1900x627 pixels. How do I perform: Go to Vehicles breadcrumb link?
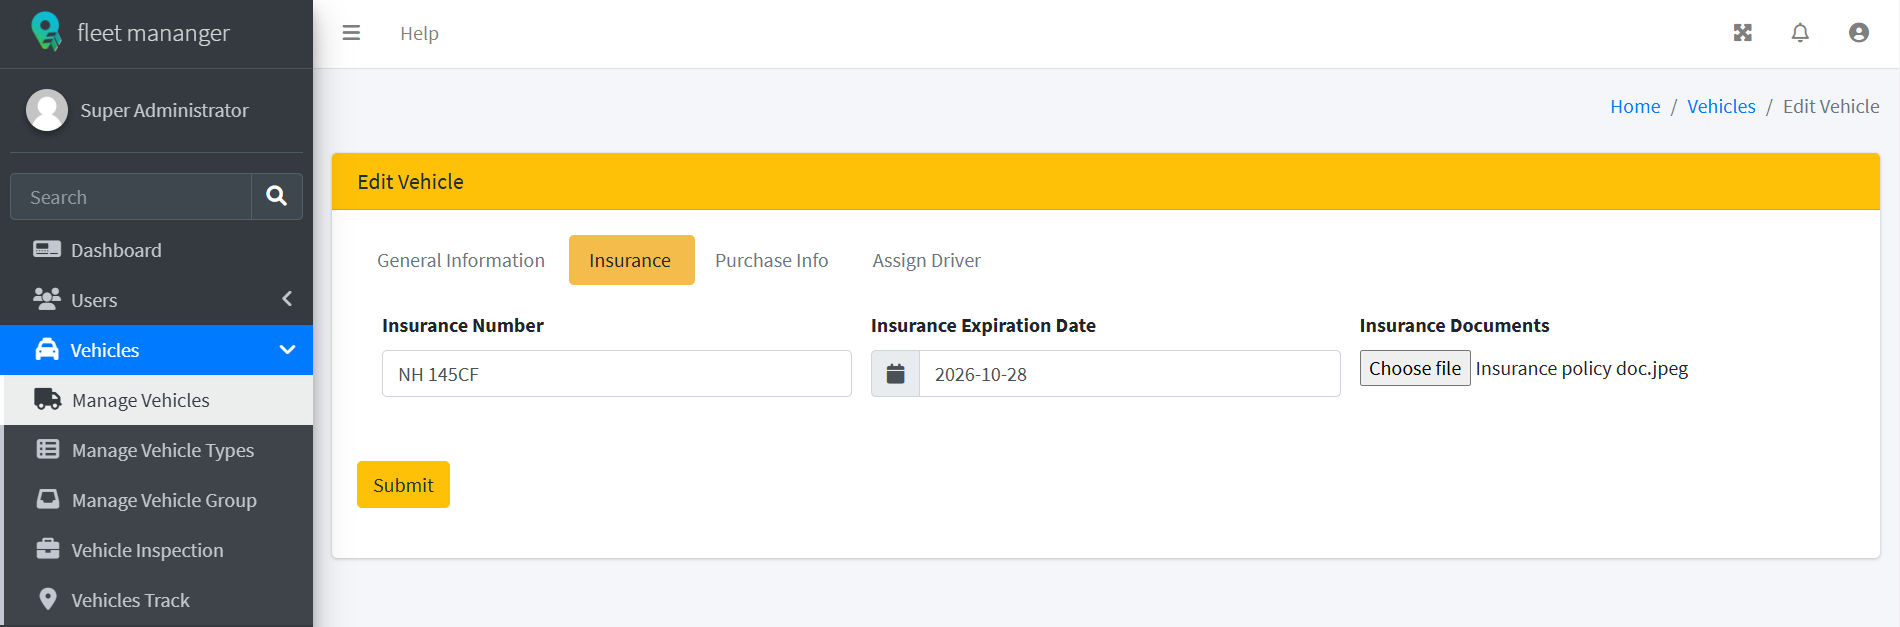(1720, 107)
